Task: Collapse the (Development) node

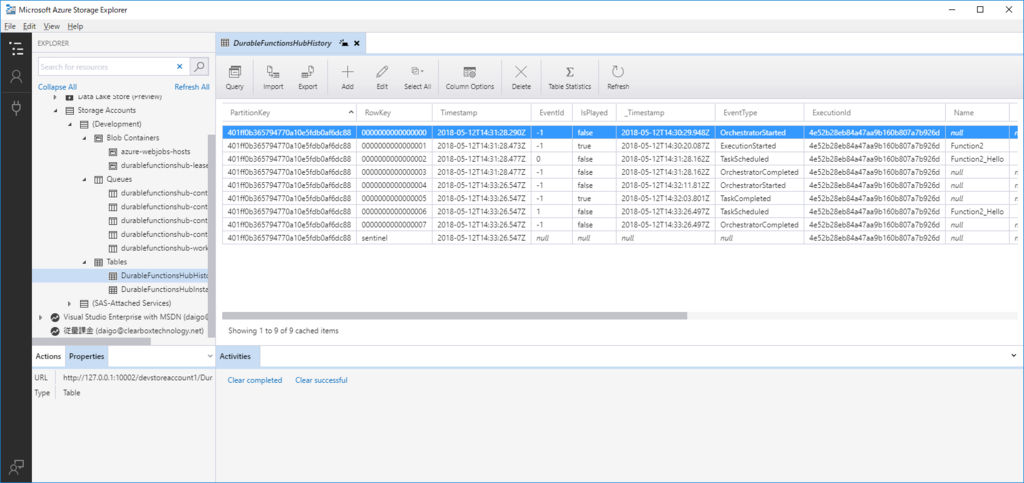Action: click(69, 124)
